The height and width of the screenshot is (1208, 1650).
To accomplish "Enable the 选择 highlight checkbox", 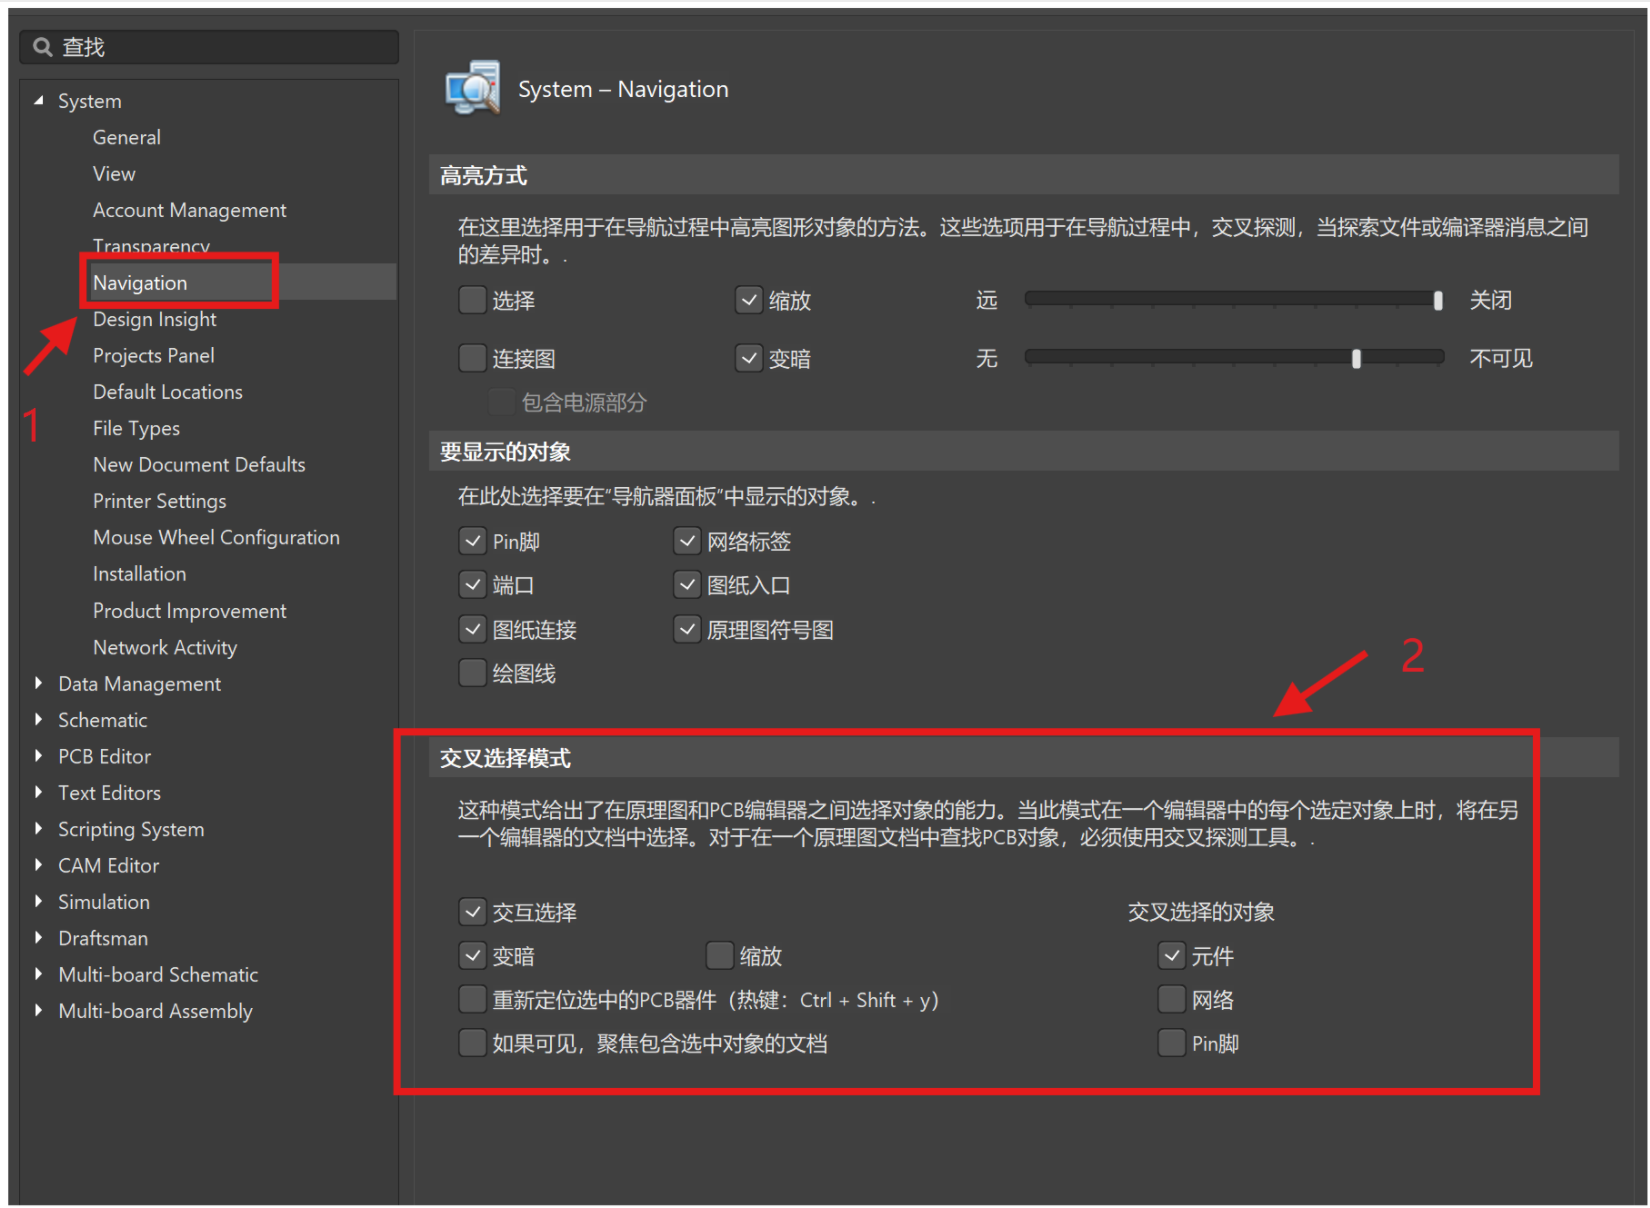I will (472, 300).
